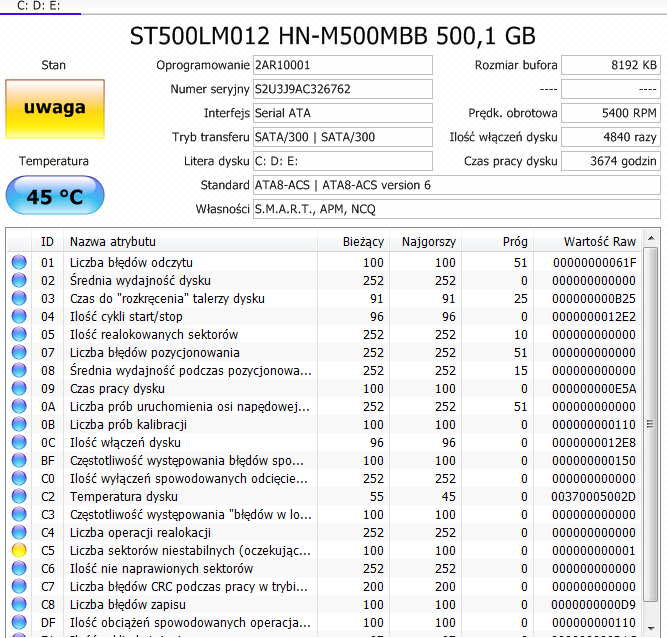Select 'Liczba operacji realokacji' attribute name

tap(140, 533)
